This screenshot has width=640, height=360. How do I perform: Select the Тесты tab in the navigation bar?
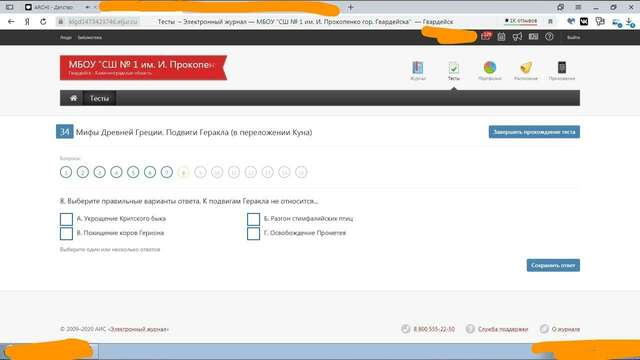click(x=99, y=98)
